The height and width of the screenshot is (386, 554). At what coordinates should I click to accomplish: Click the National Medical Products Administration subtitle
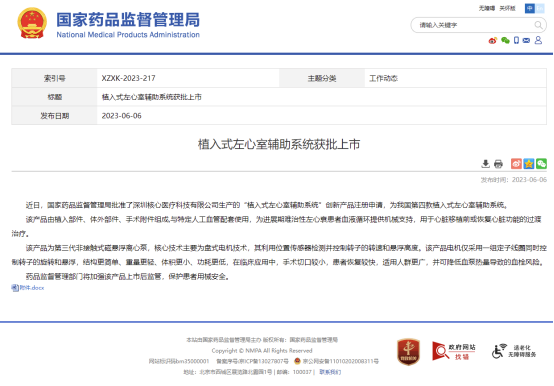128,35
